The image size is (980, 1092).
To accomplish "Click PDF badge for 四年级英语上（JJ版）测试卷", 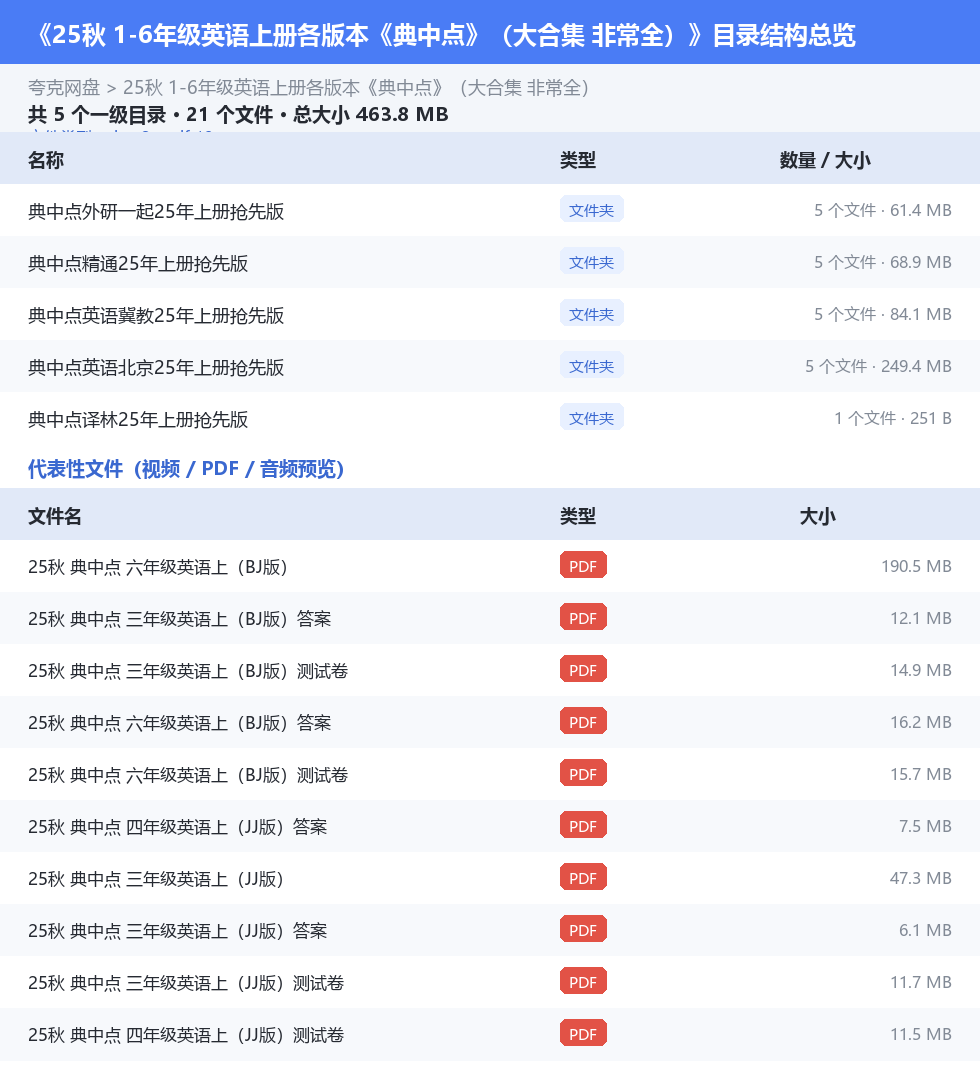I will point(583,1034).
